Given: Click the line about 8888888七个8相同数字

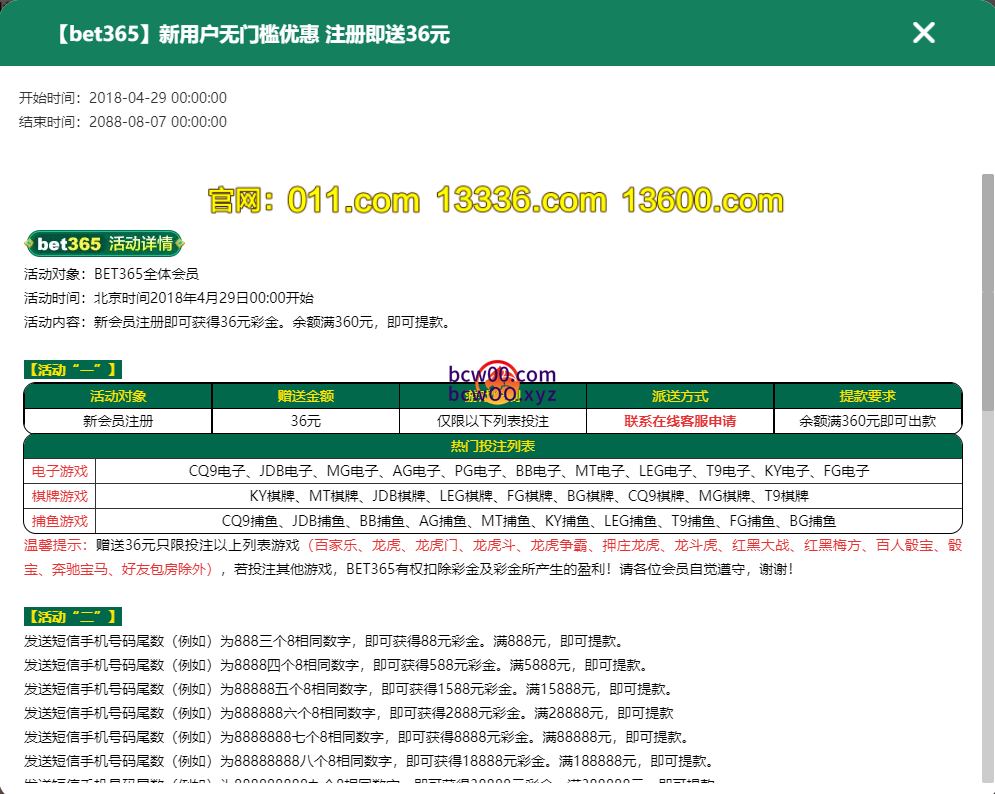Looking at the screenshot, I should click(x=359, y=738).
